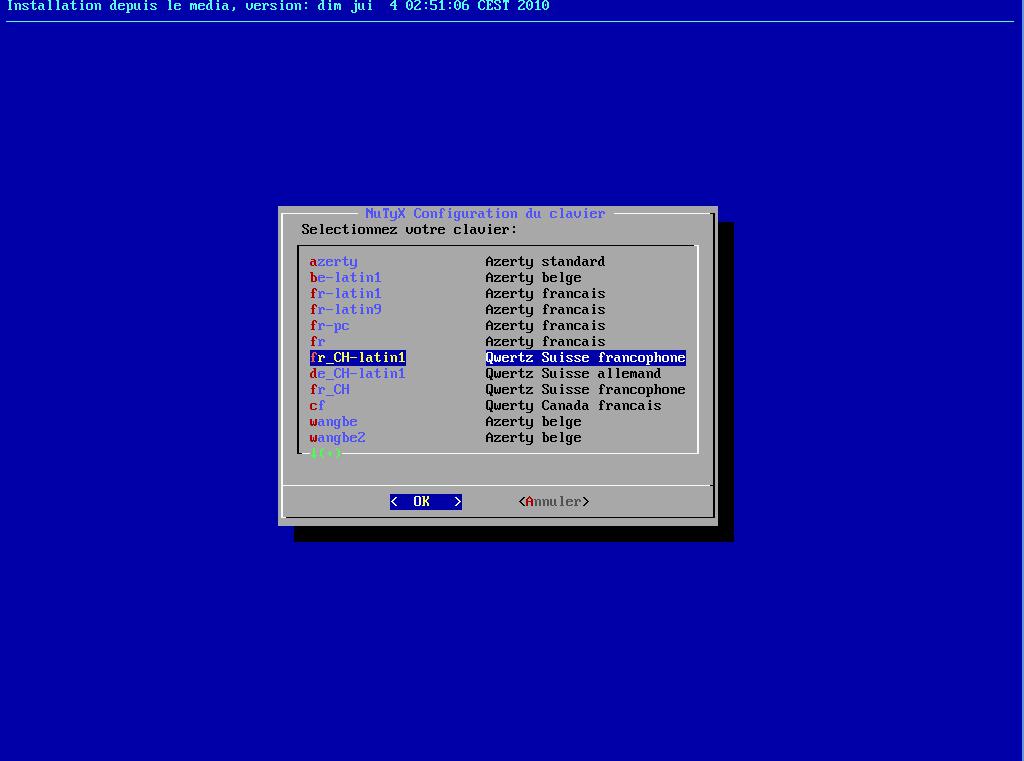Choose de_CH-latin1 Swiss German layout
The height and width of the screenshot is (761, 1024).
497,374
